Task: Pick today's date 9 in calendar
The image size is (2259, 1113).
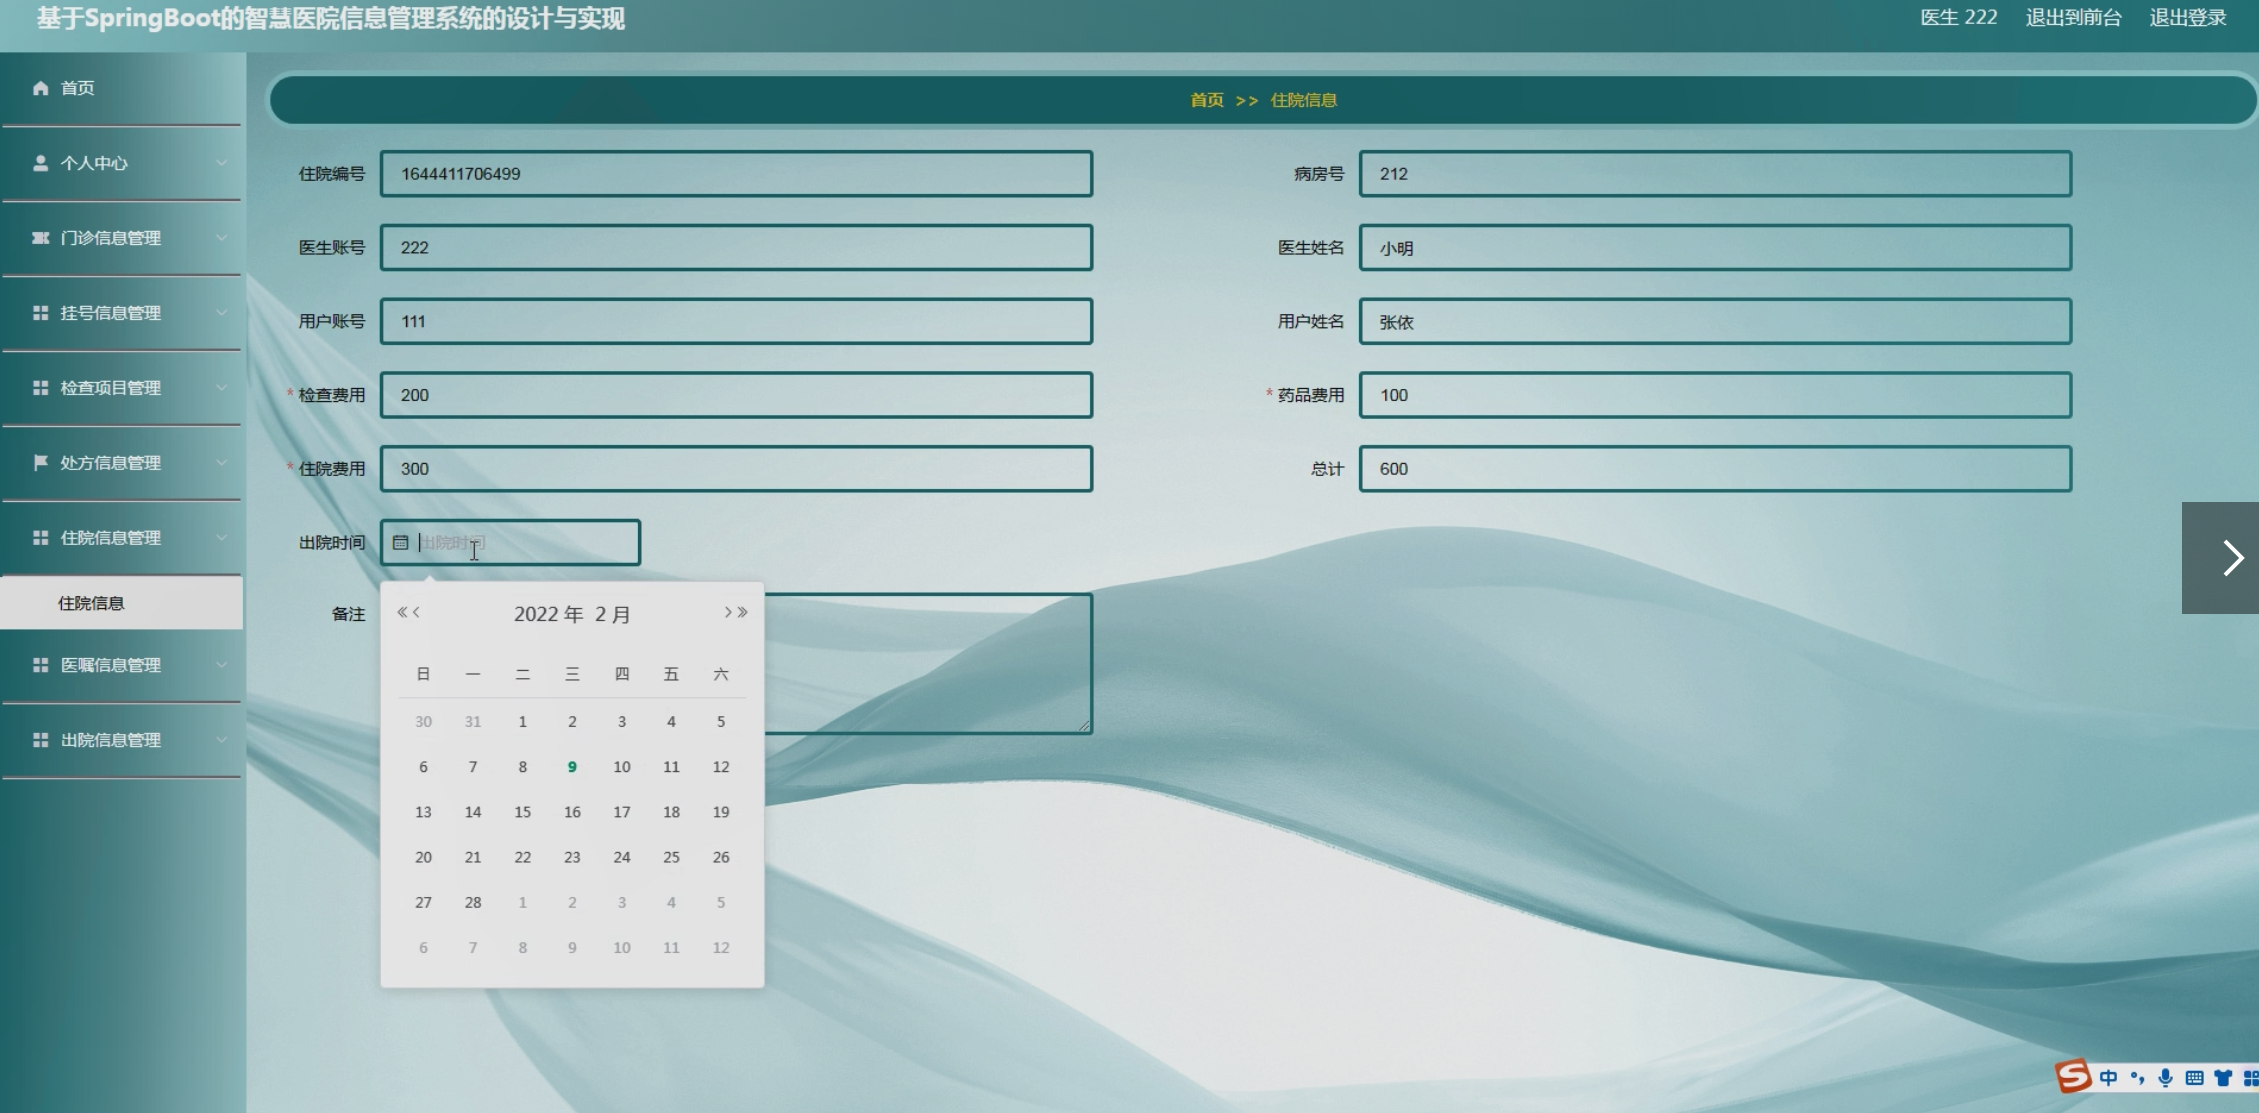Action: pyautogui.click(x=572, y=767)
